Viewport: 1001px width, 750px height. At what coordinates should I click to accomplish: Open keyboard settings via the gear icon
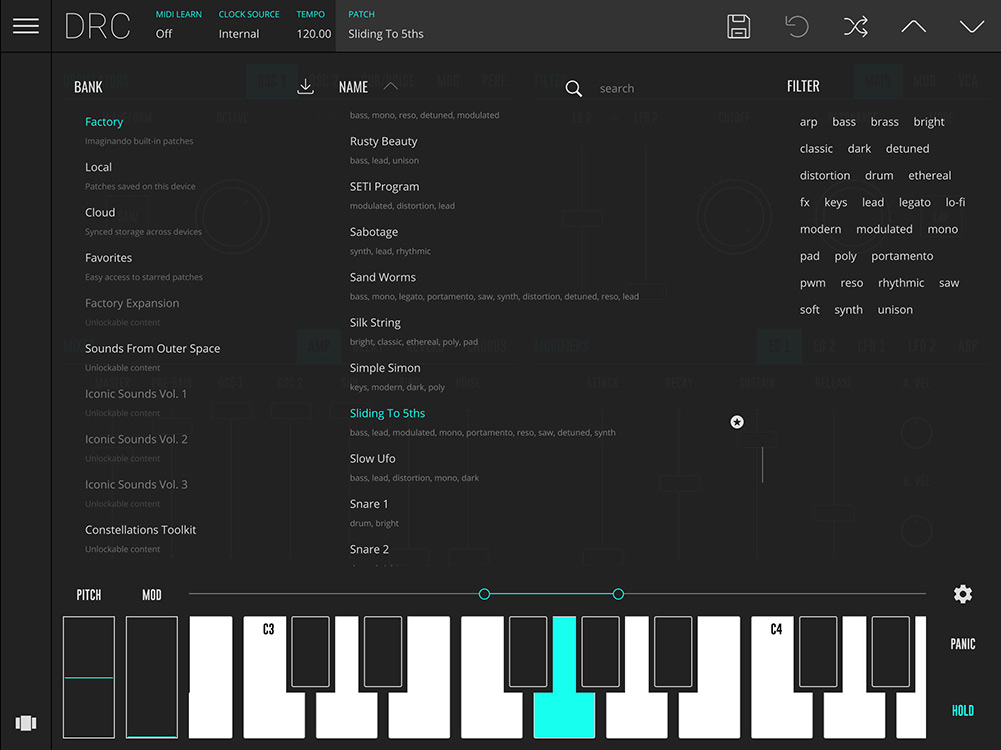coord(962,594)
